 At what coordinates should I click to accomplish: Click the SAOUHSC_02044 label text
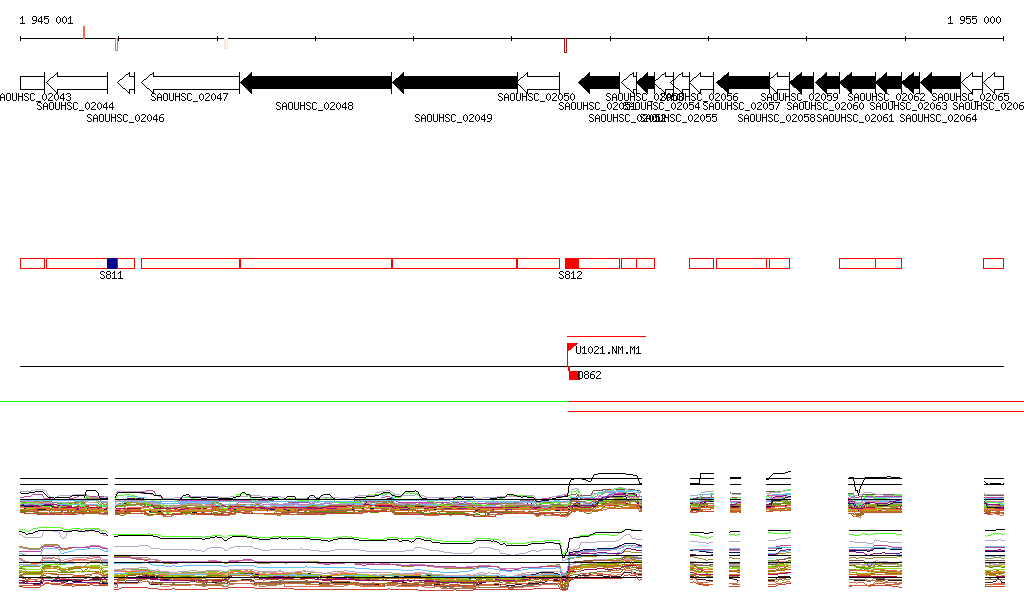(x=75, y=106)
